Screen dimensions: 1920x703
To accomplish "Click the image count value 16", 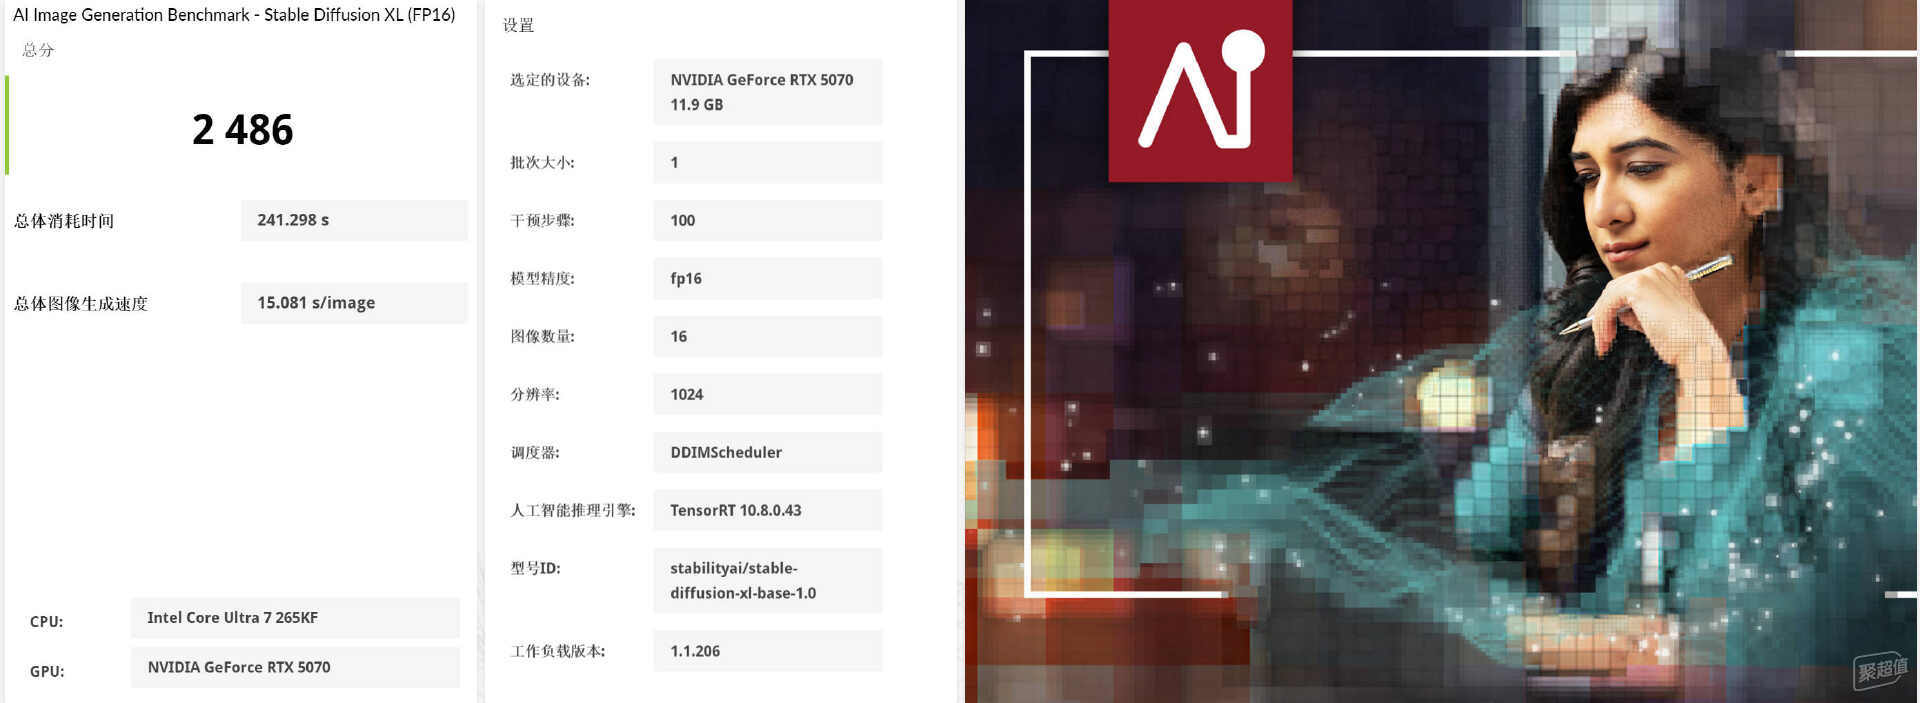I will 768,336.
